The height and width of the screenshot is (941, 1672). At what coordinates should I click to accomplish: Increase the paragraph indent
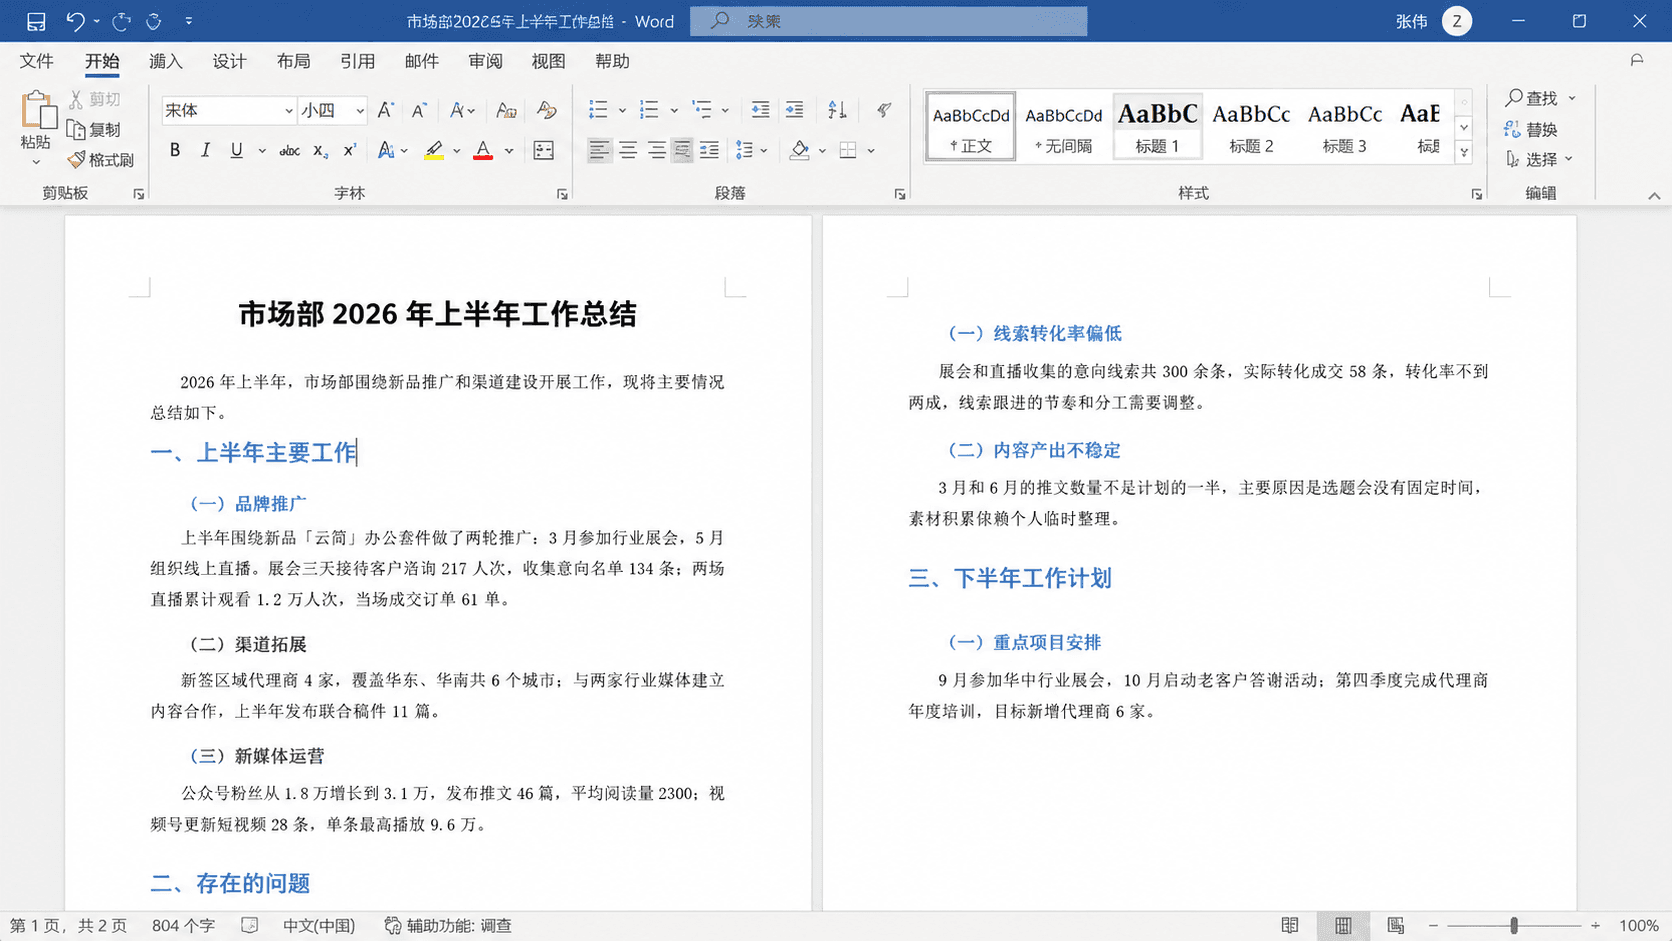pos(795,110)
